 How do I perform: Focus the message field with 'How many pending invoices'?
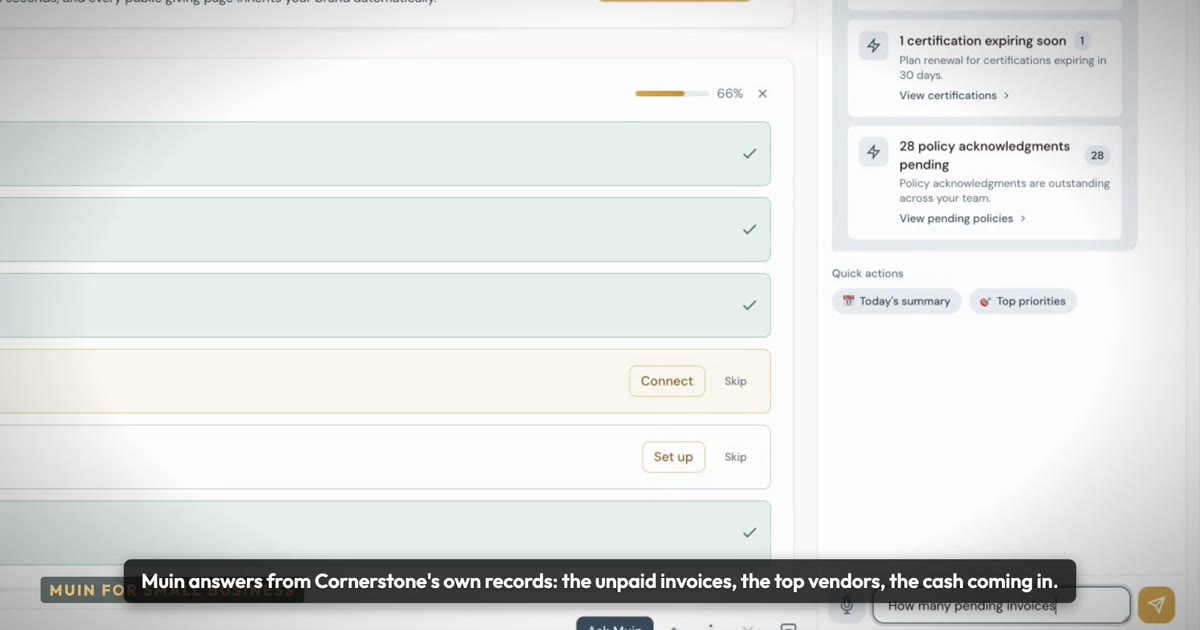point(1001,605)
